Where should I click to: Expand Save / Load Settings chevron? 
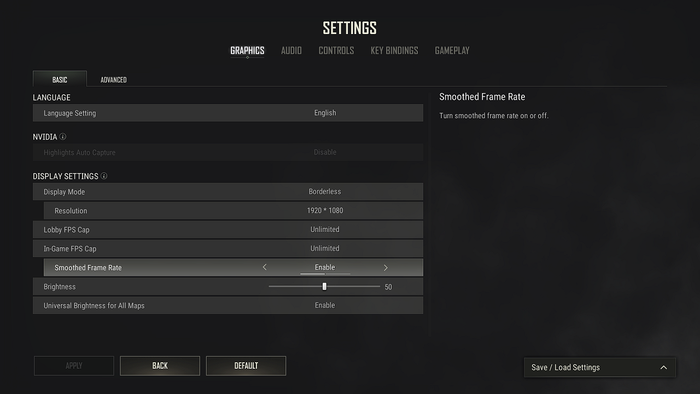663,367
